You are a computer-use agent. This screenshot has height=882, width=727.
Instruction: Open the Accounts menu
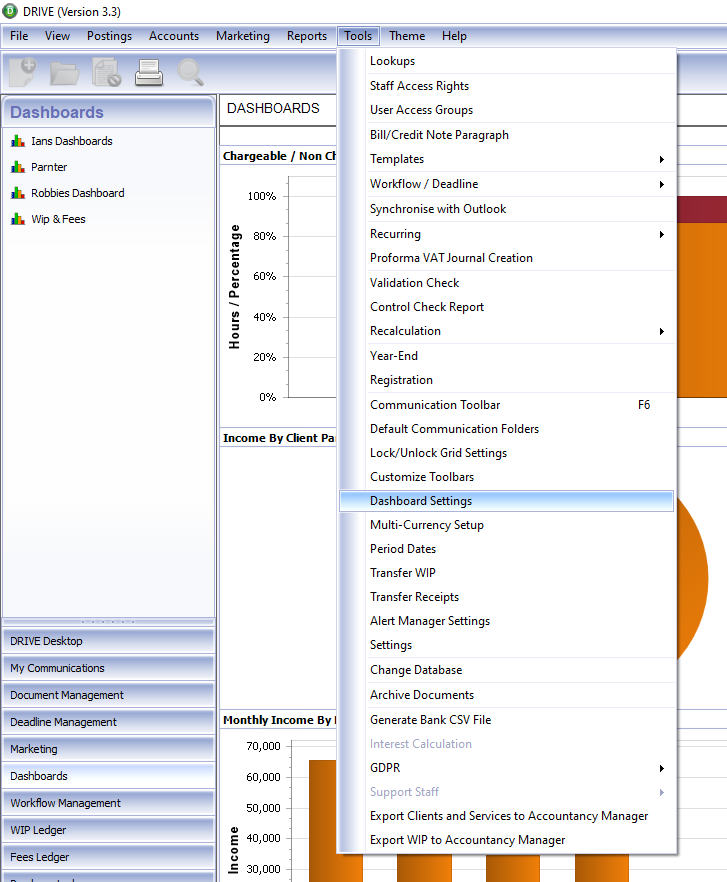point(174,36)
